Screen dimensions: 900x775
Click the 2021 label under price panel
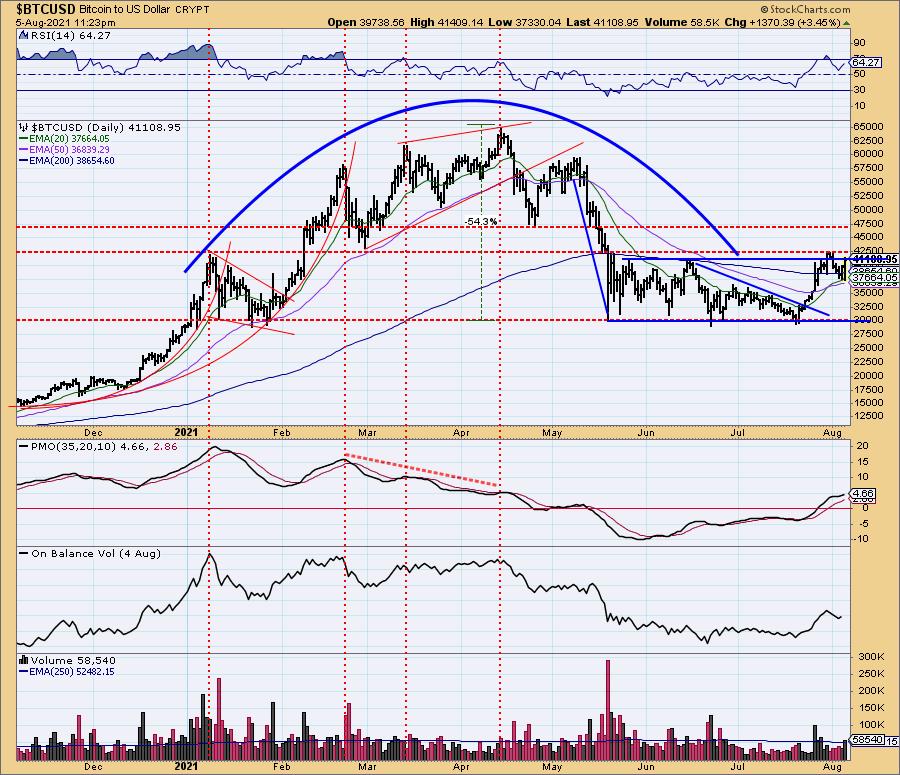pos(186,432)
